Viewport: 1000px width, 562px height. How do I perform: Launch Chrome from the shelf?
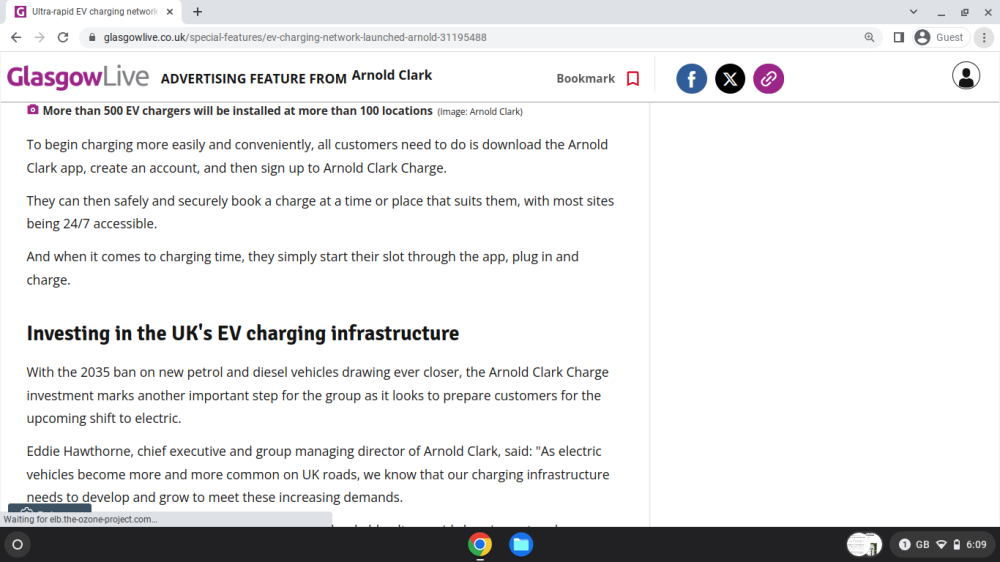(480, 545)
